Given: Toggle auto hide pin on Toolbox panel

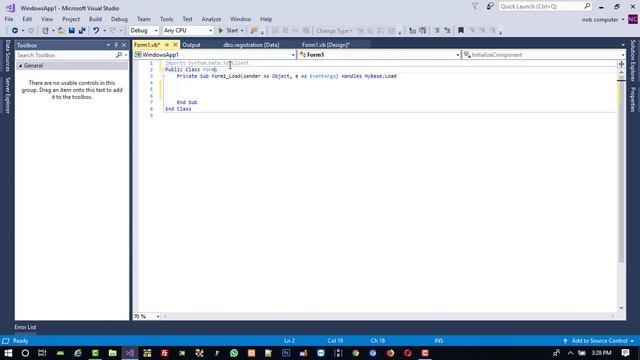Looking at the screenshot, I should coord(116,45).
